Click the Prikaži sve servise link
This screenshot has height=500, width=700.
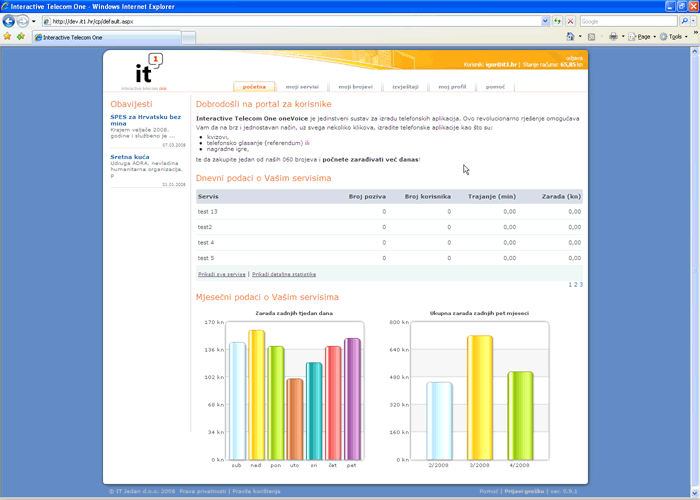221,273
